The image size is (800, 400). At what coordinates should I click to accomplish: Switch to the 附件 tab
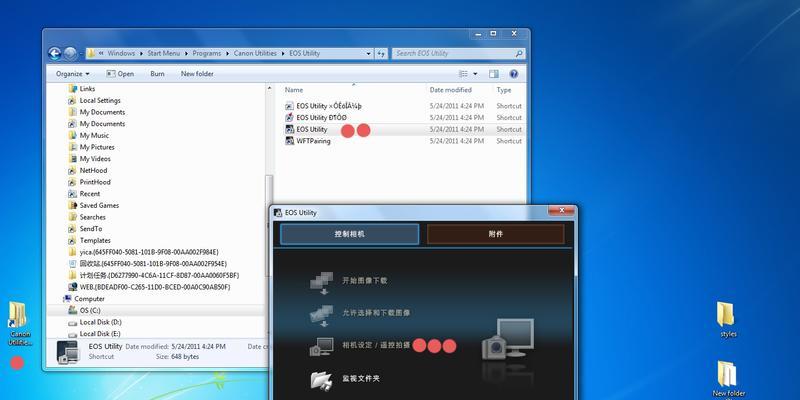[x=495, y=234]
